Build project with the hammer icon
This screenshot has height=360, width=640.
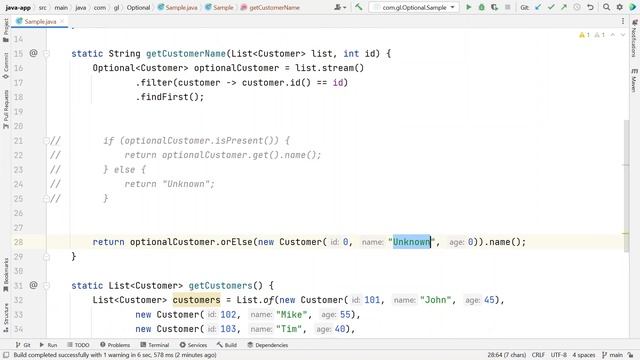click(359, 7)
